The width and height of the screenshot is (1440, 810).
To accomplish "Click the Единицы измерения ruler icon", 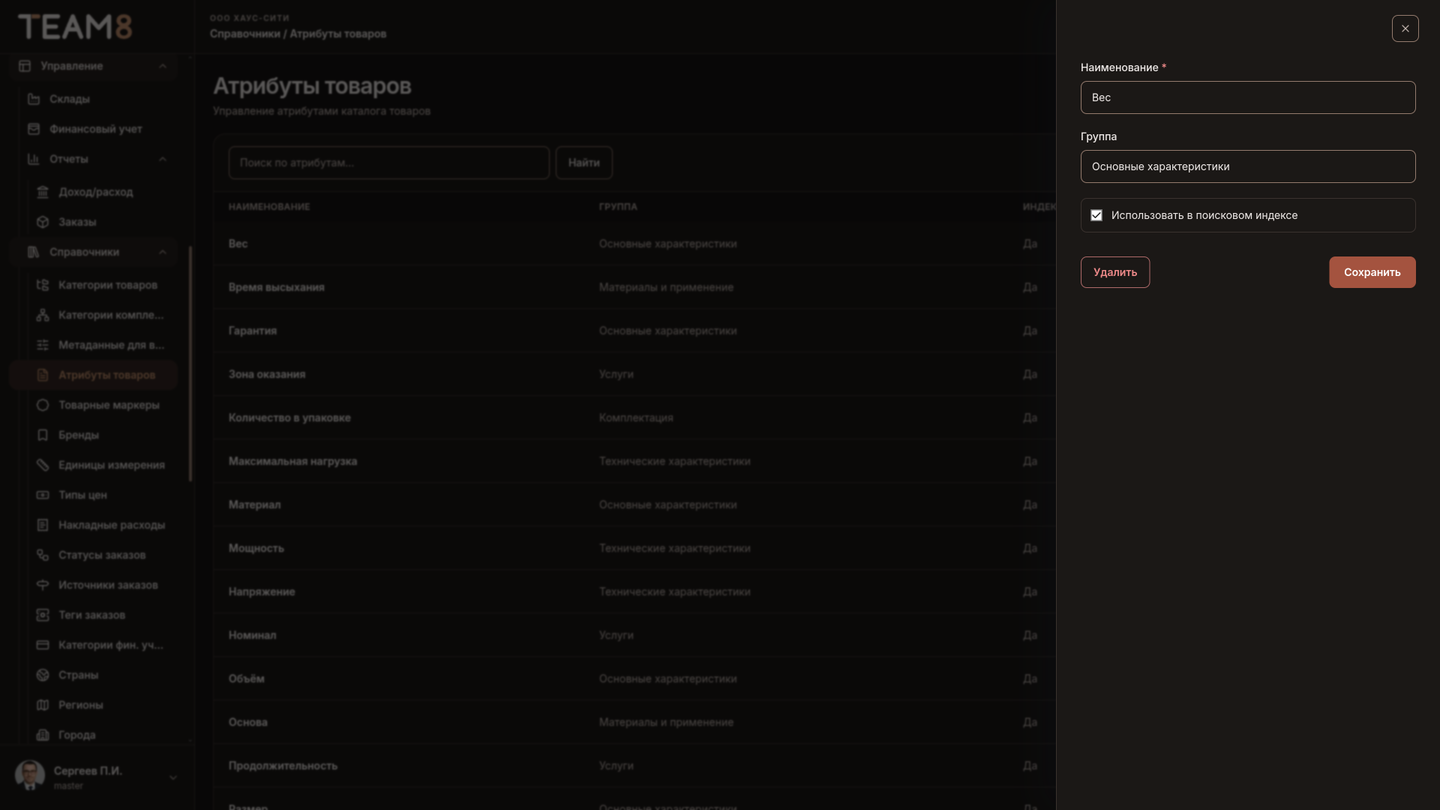I will click(x=42, y=465).
